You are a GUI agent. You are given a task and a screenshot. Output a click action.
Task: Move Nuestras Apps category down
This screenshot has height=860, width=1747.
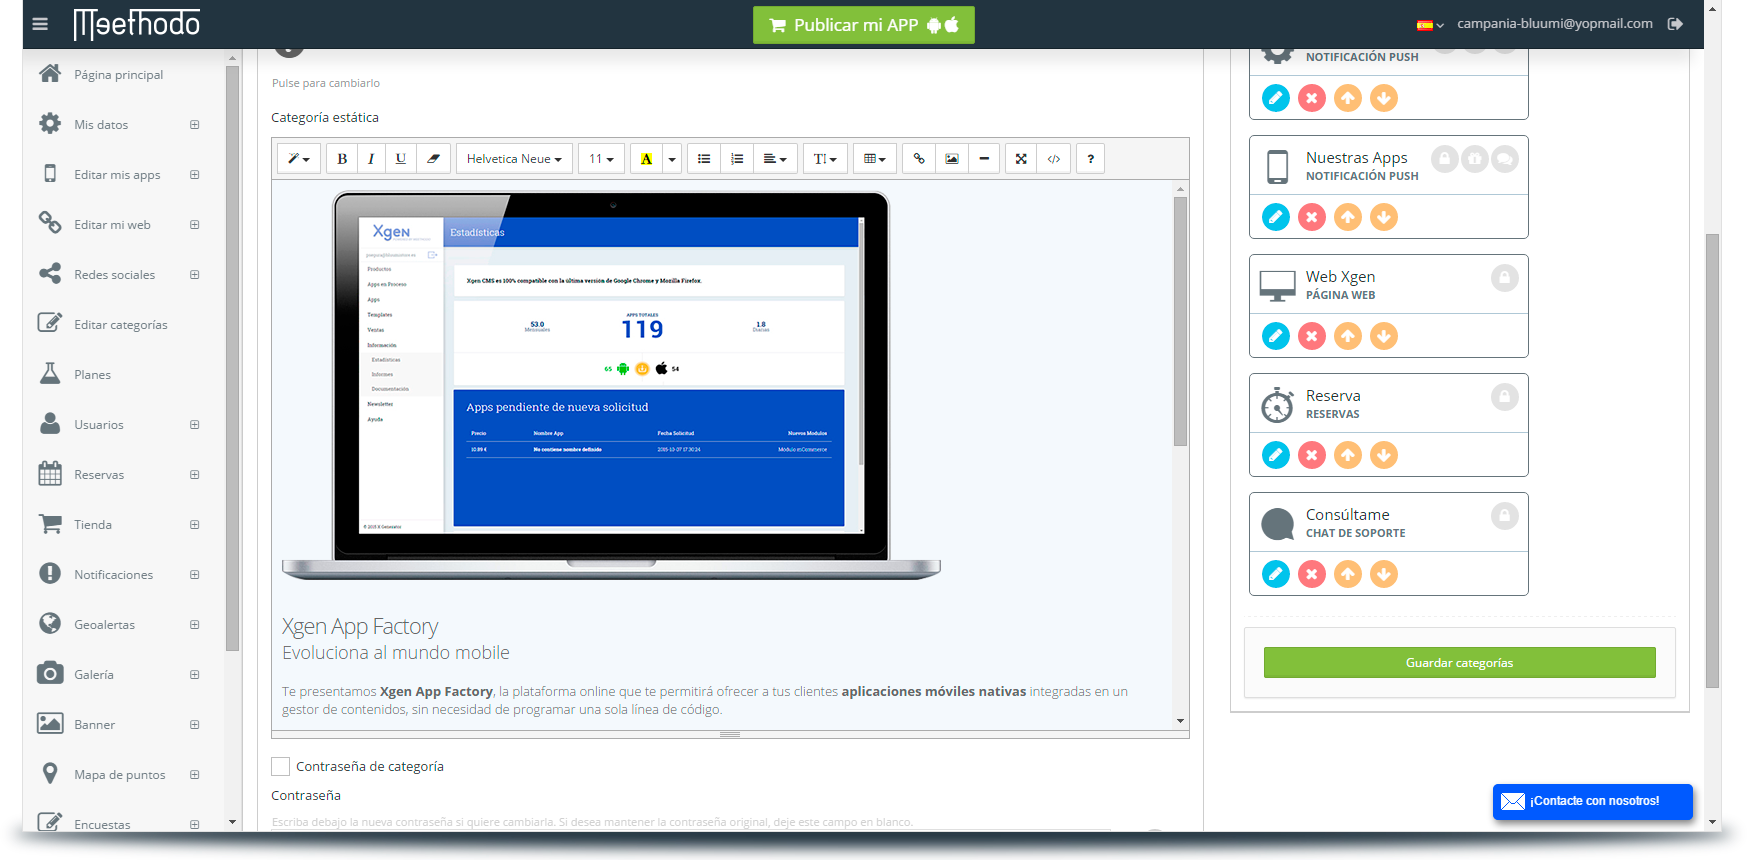point(1384,217)
